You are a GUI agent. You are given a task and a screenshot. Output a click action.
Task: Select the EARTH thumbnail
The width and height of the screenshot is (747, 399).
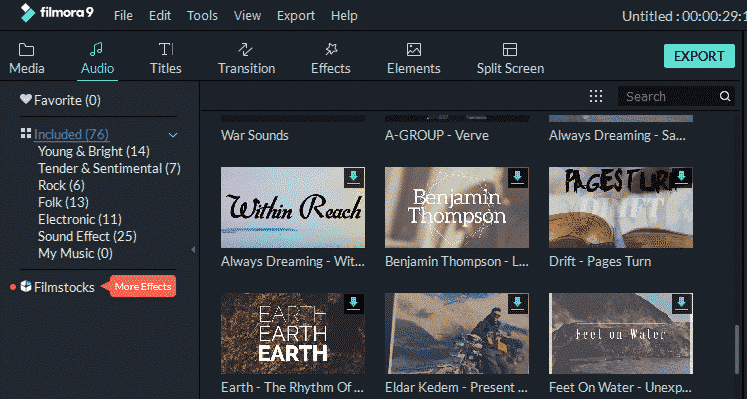(x=293, y=334)
